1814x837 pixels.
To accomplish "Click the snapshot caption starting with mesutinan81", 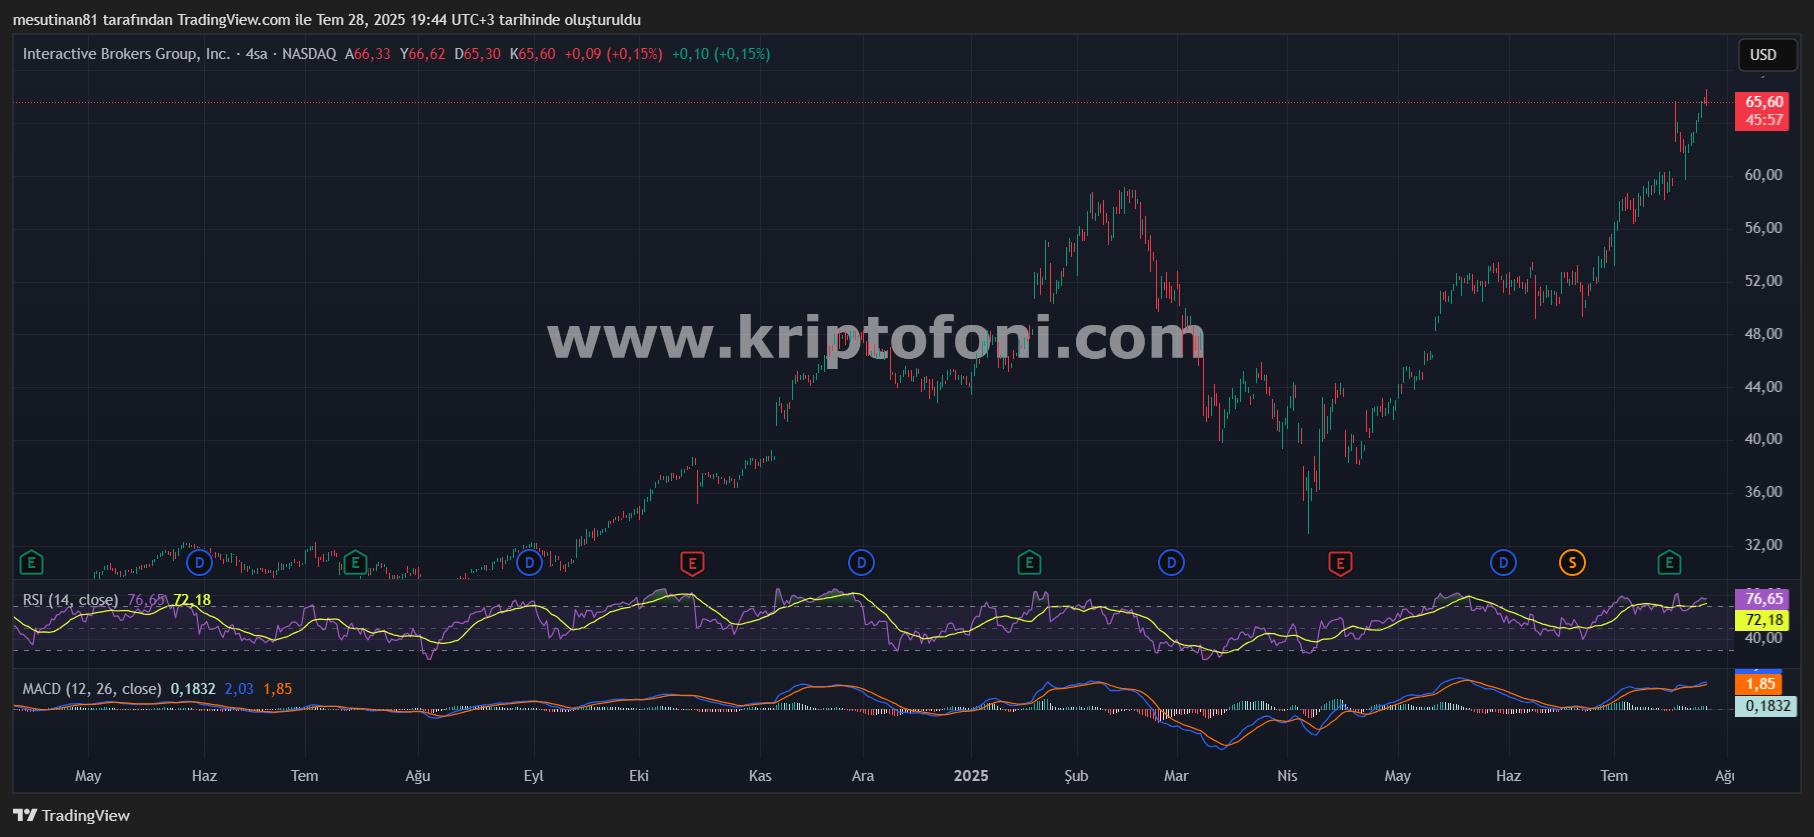I will (x=327, y=19).
